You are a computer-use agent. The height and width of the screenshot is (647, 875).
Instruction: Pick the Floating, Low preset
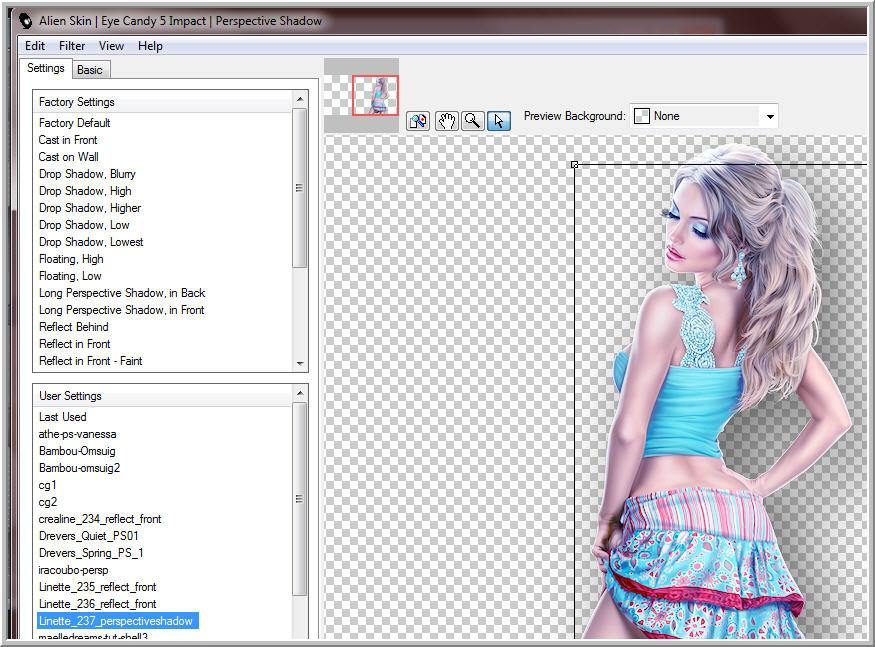point(70,276)
